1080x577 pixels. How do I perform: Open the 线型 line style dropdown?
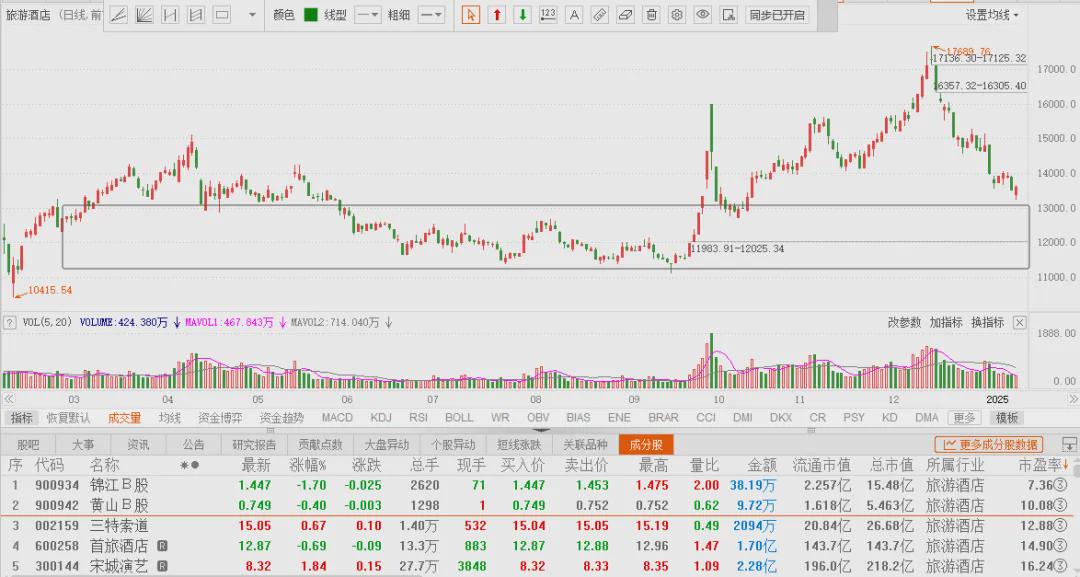[368, 14]
